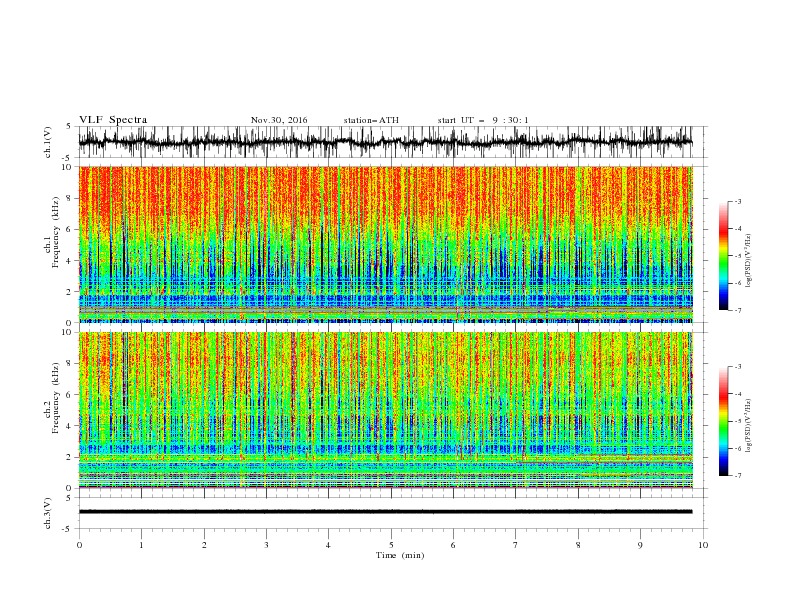Select the ch.2 colorbar log(PSD) label
The height and width of the screenshot is (612, 792).
(x=749, y=426)
